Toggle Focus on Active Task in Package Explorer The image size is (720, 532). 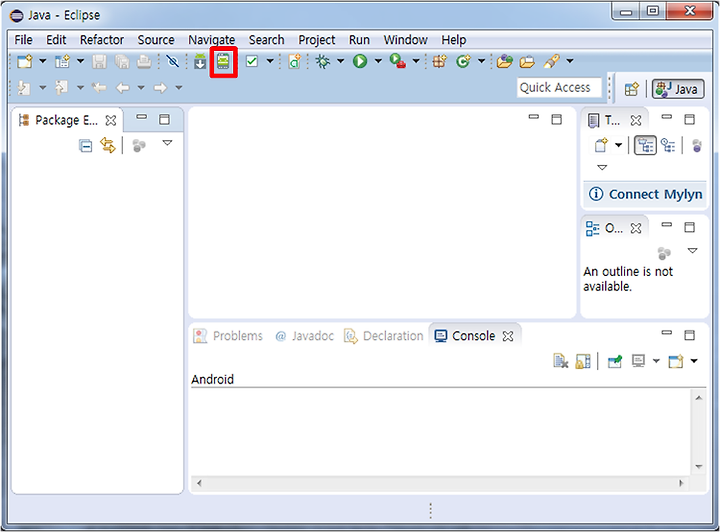coord(139,146)
